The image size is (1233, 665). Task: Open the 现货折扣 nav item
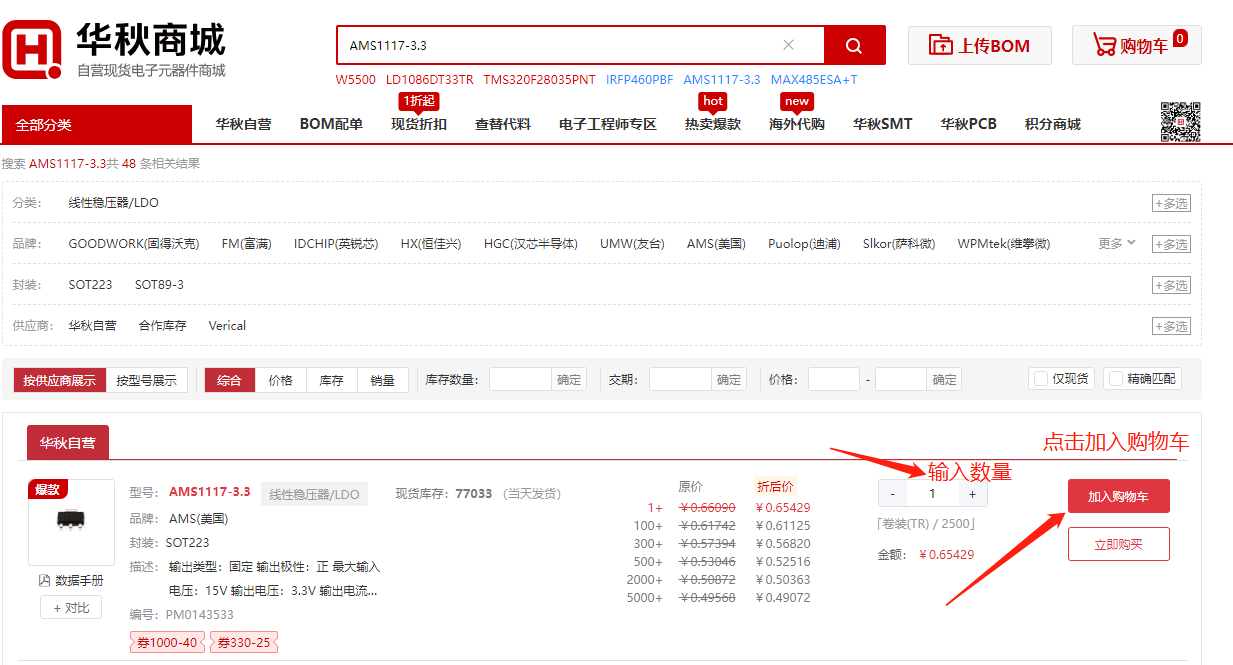[418, 124]
